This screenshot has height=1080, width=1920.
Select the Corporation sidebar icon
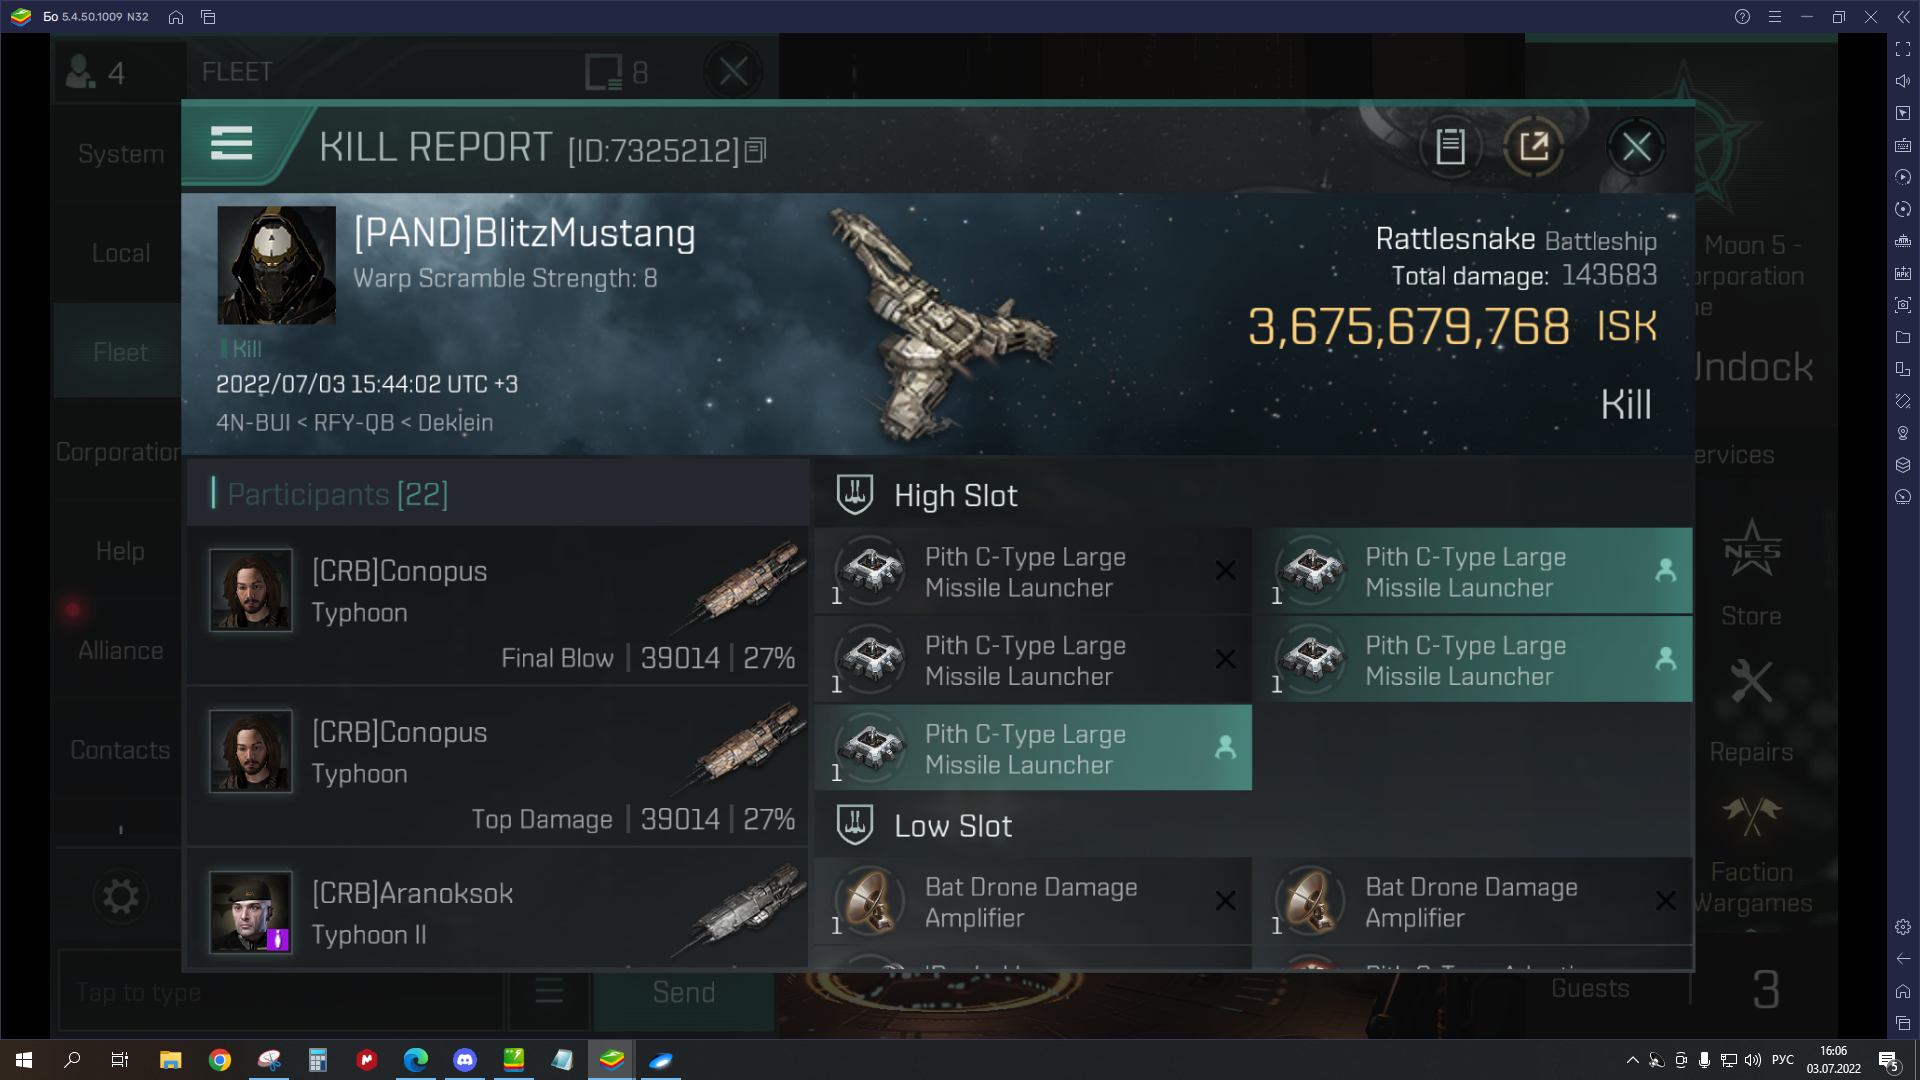pos(120,451)
